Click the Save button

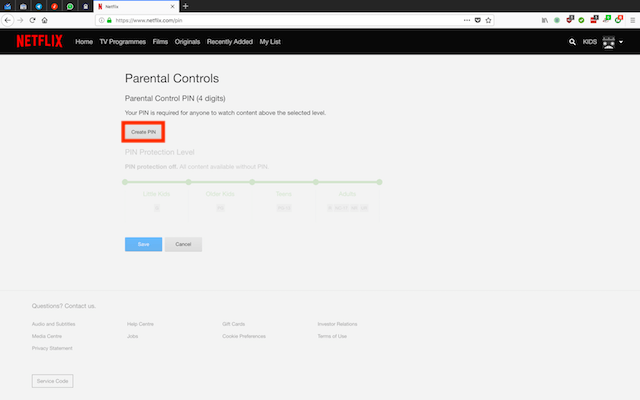click(x=143, y=244)
